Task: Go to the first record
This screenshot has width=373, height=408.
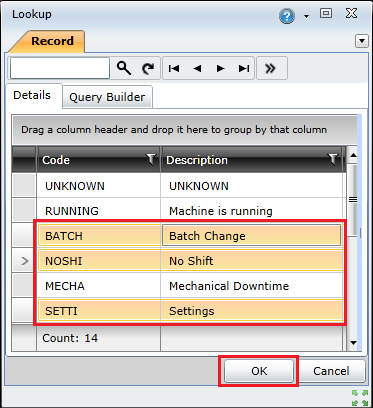Action: pos(174,68)
